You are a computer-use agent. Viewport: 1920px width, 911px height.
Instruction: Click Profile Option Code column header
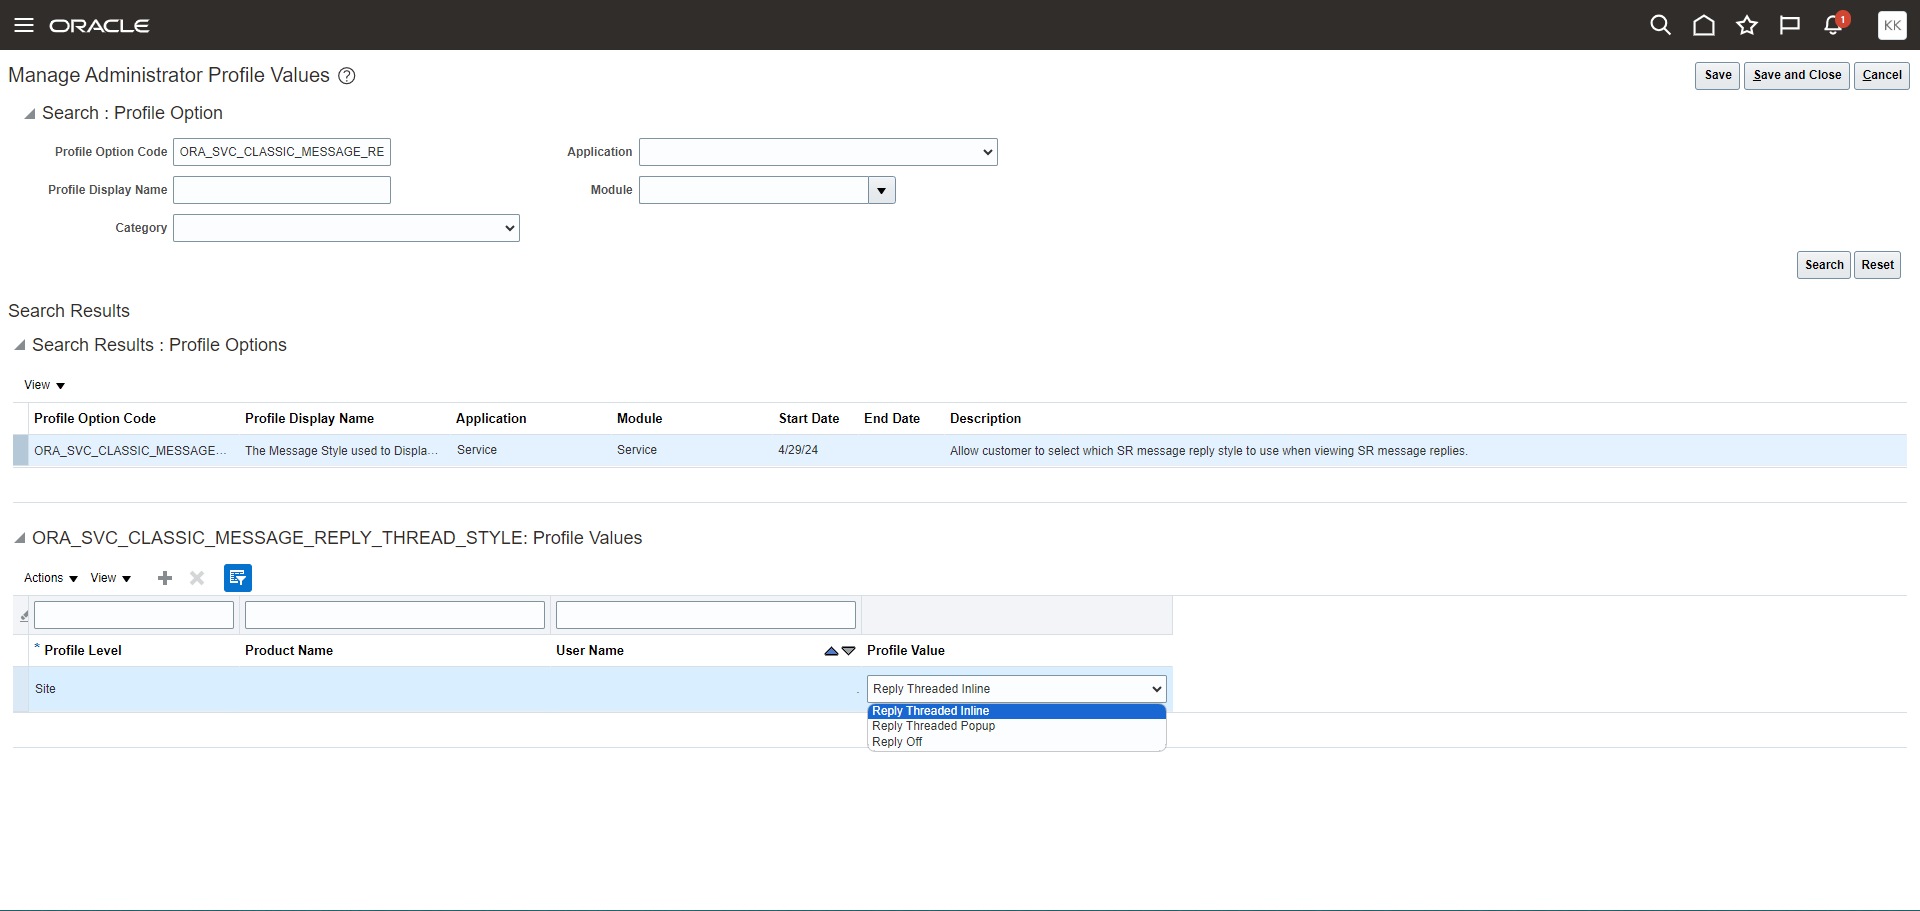click(95, 419)
